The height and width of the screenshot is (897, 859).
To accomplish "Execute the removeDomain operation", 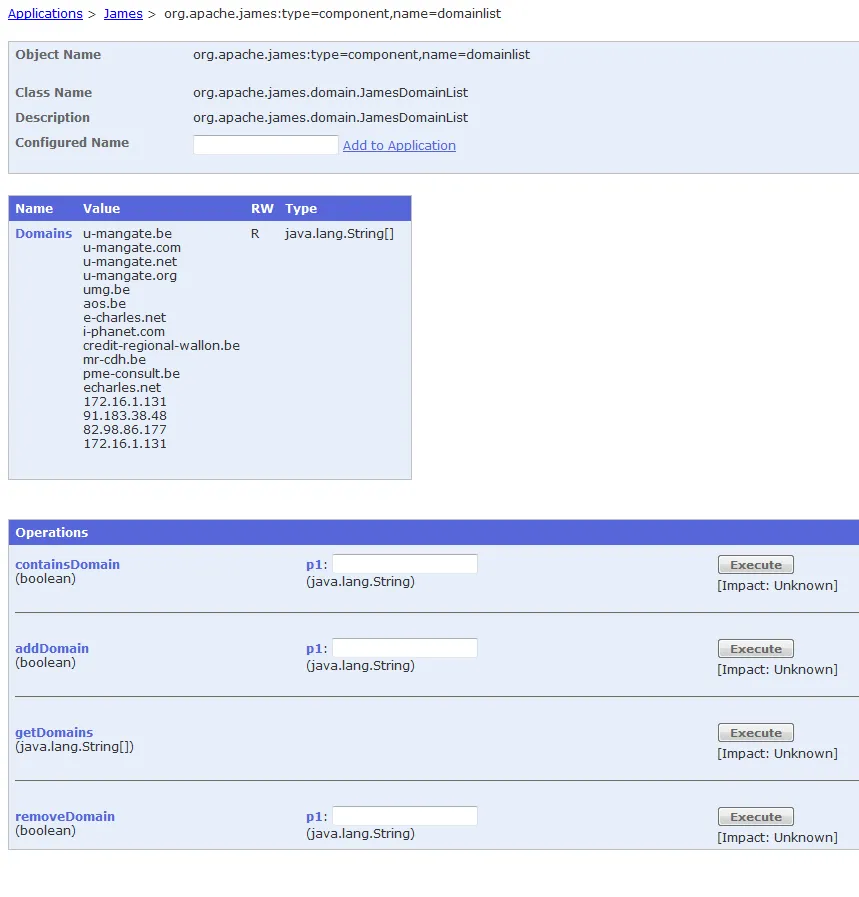I will coord(755,817).
